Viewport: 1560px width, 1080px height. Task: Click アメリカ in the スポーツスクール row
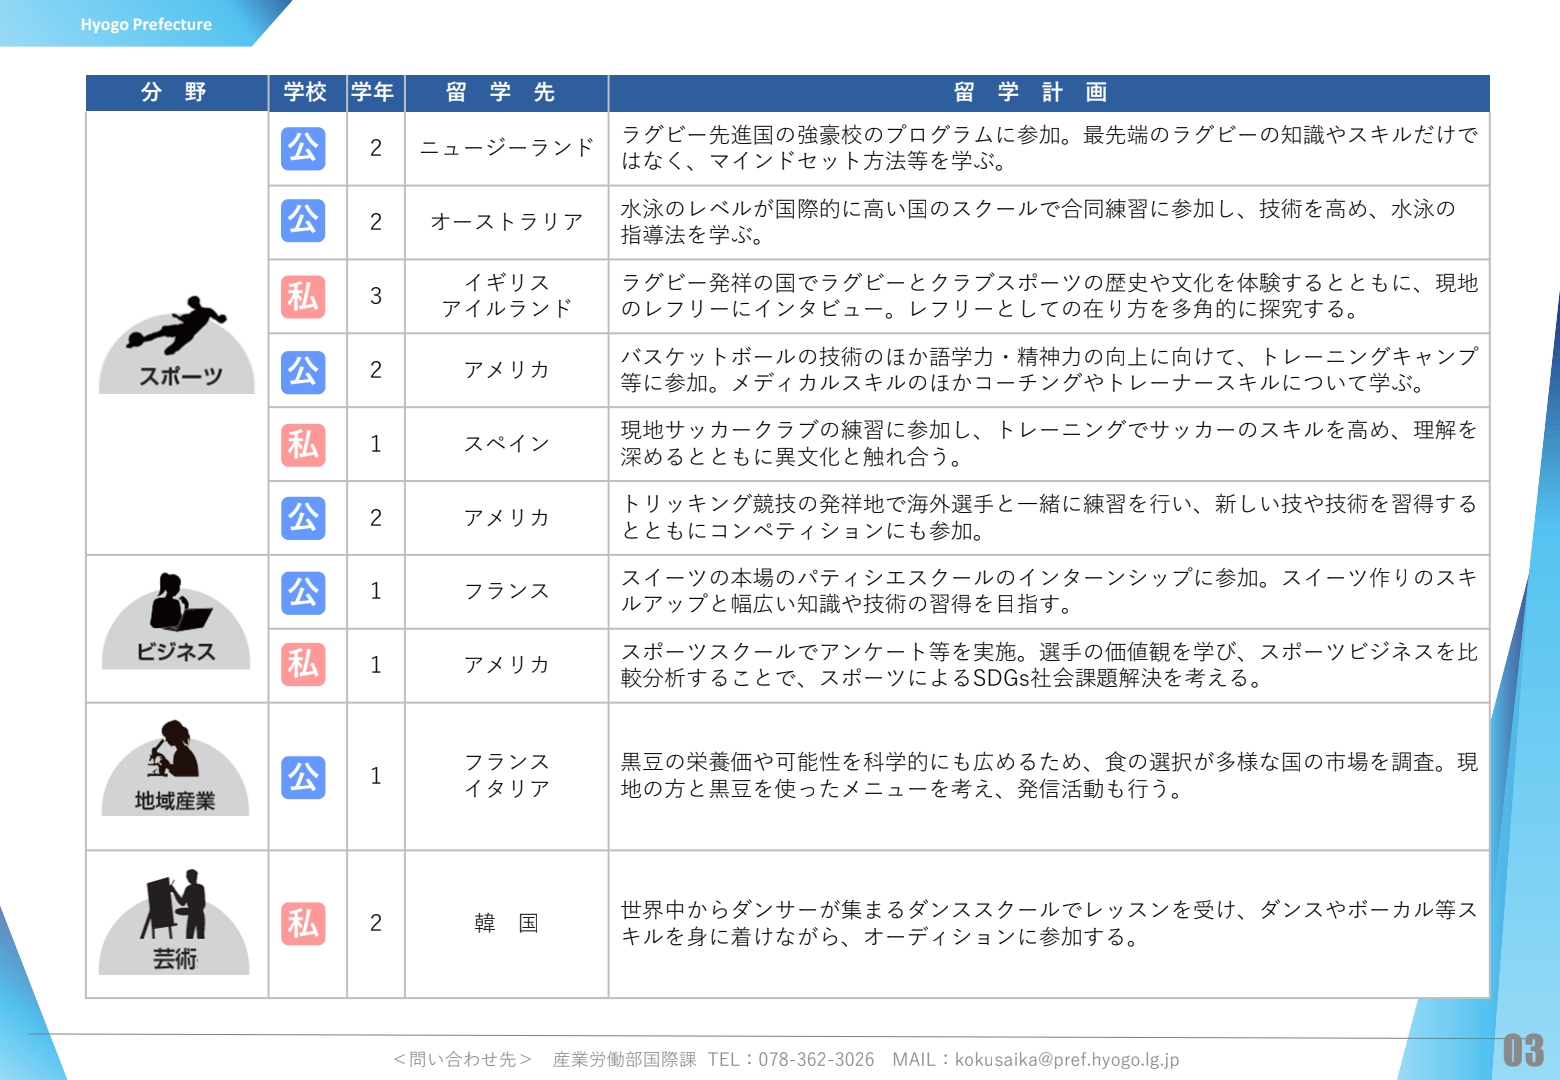[x=507, y=665]
